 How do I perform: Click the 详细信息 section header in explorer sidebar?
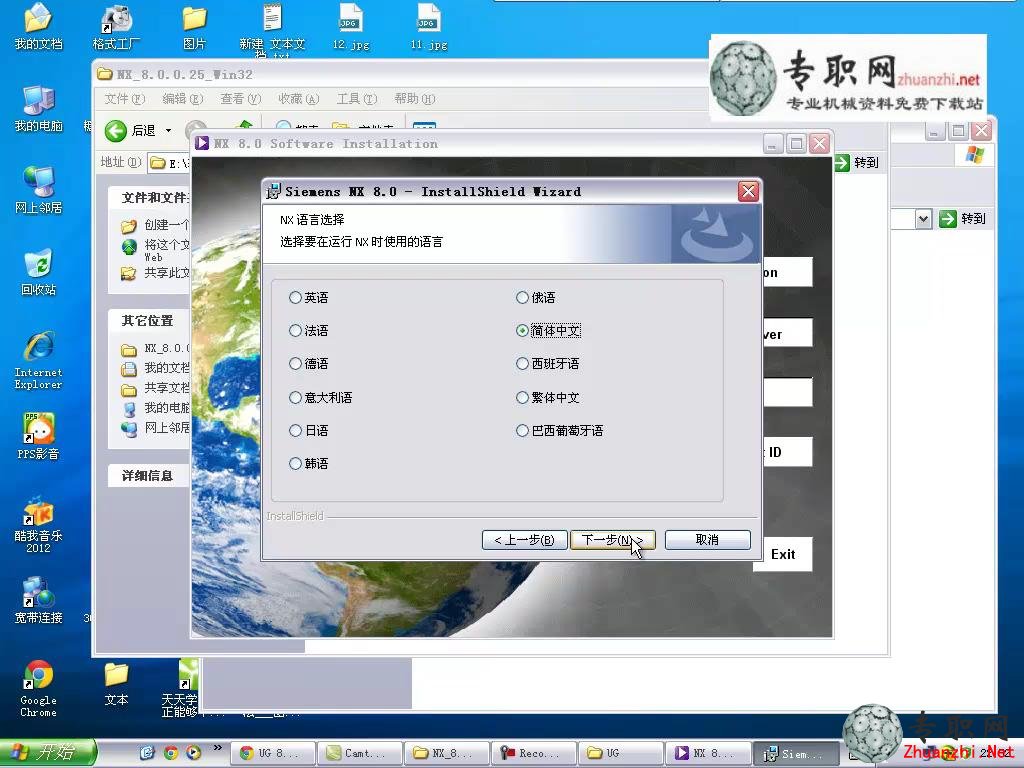148,476
